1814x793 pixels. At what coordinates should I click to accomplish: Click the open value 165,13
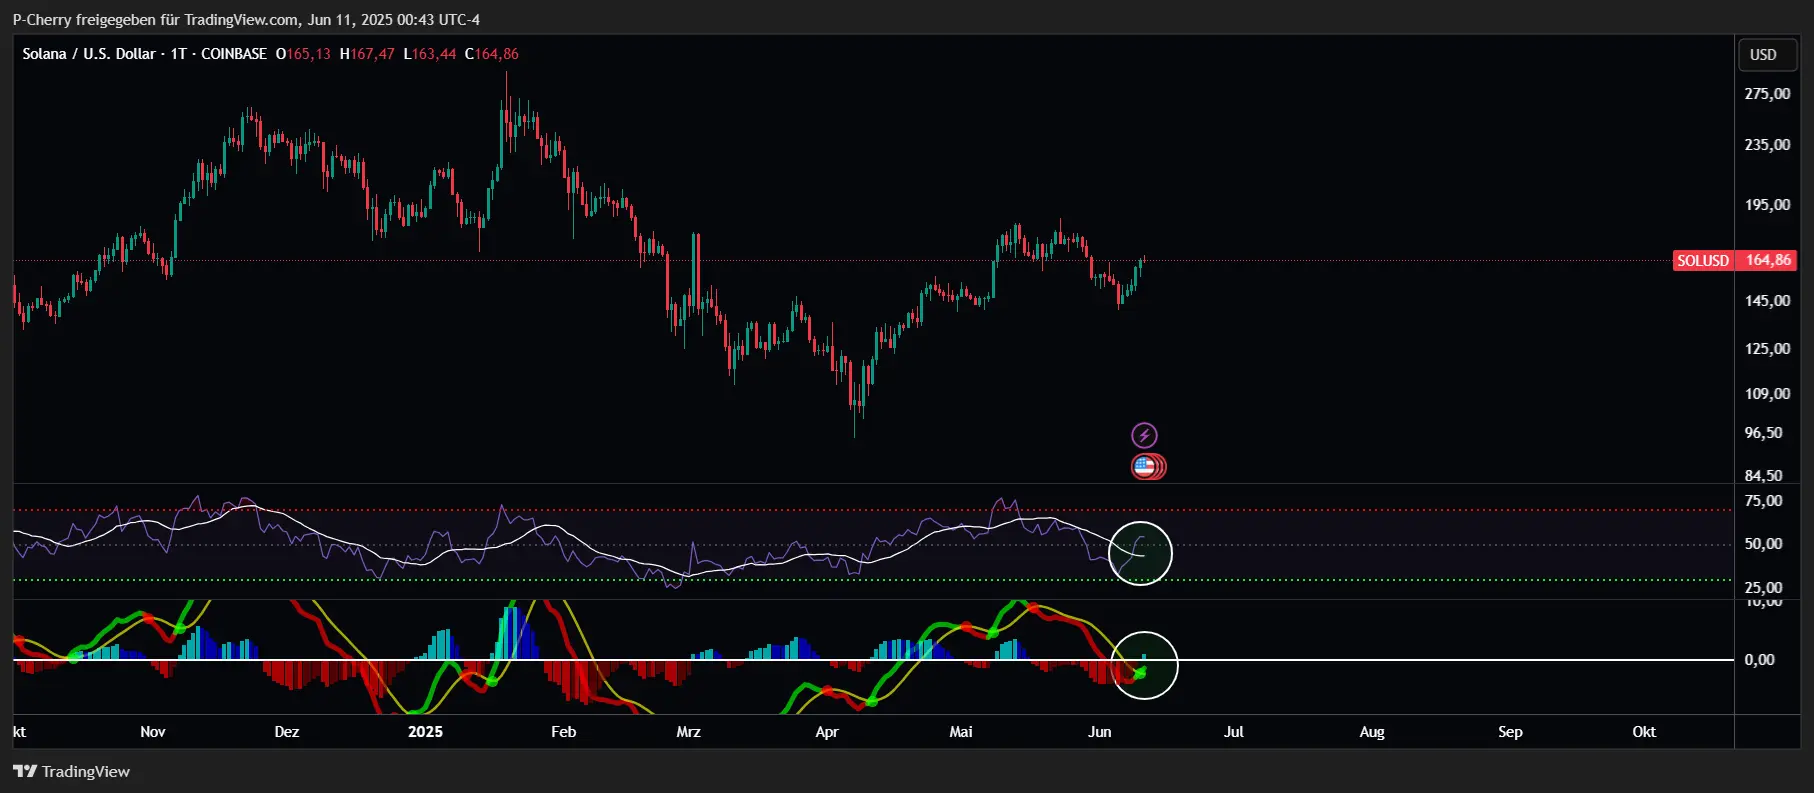pyautogui.click(x=308, y=54)
